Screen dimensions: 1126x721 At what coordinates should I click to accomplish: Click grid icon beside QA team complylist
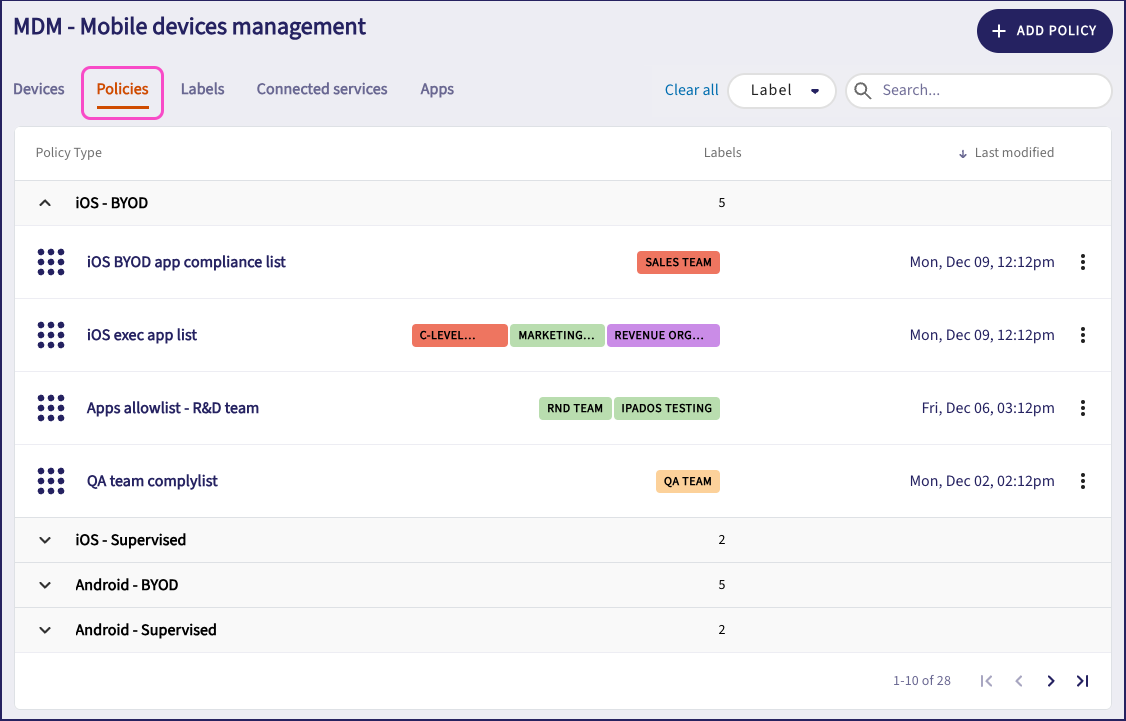pyautogui.click(x=50, y=481)
